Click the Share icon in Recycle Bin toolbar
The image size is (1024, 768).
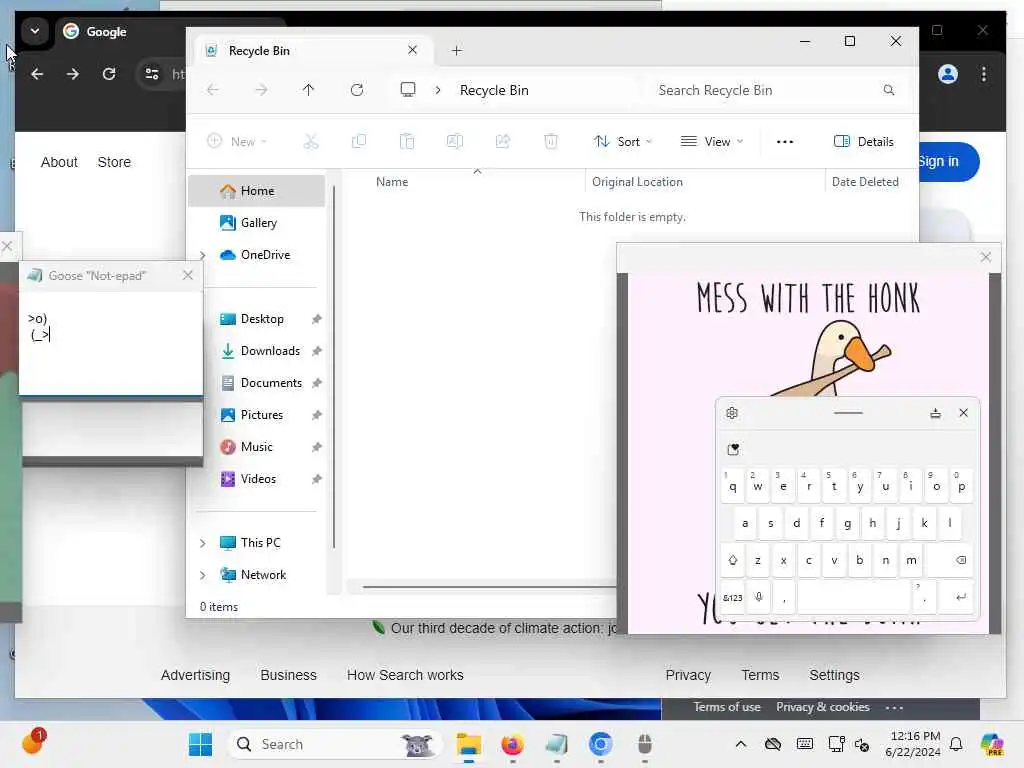point(503,141)
